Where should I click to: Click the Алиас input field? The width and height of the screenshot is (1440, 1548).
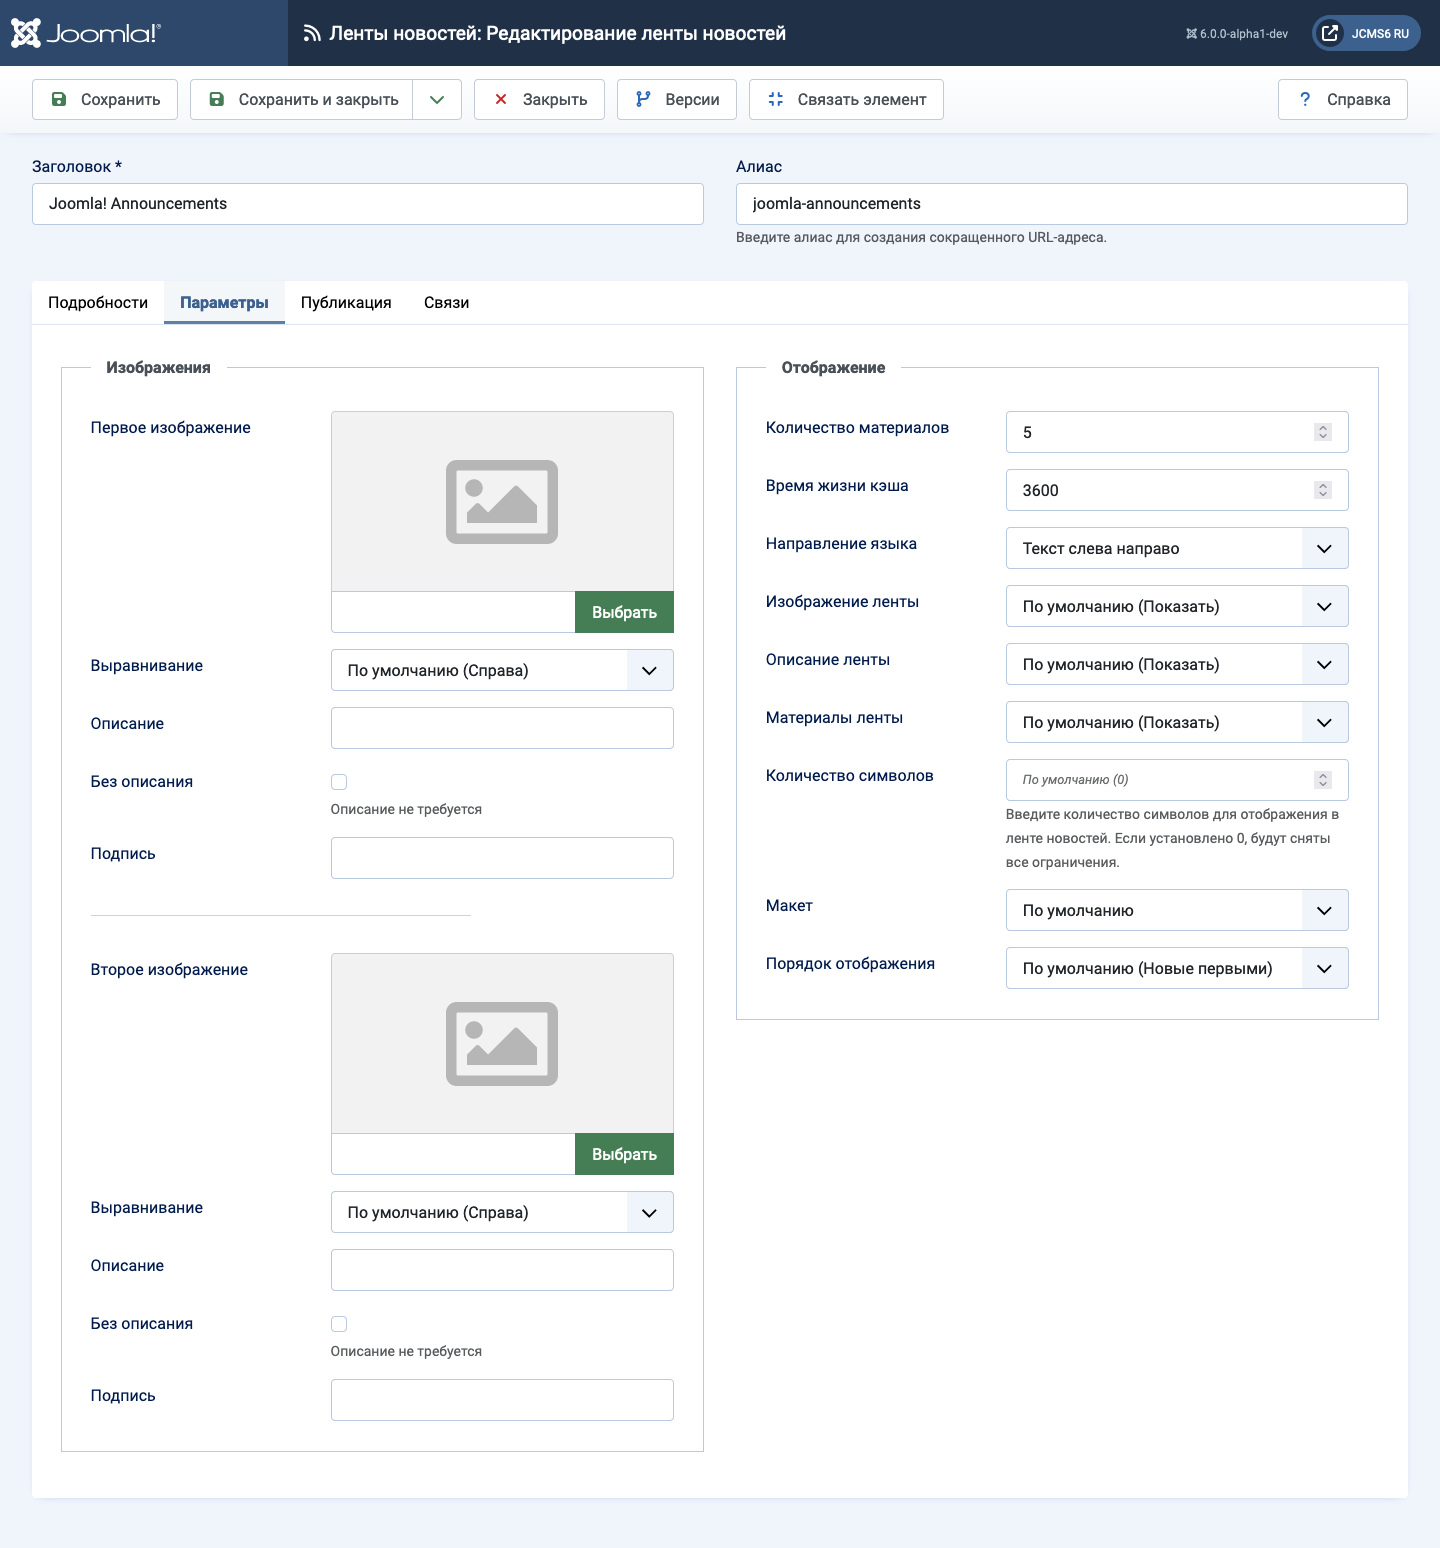tap(1072, 204)
